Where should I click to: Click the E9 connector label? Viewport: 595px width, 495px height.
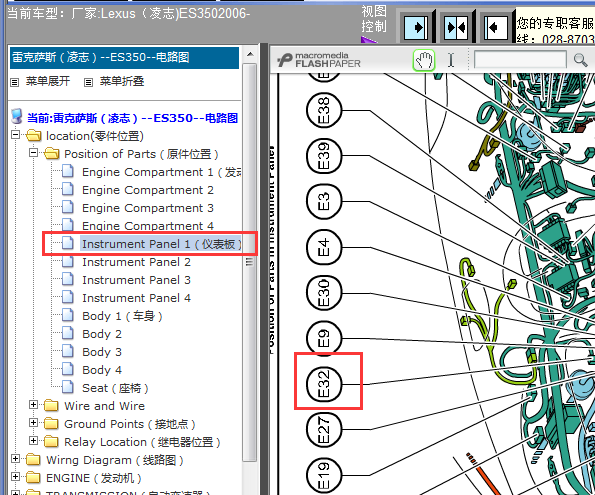(x=324, y=338)
